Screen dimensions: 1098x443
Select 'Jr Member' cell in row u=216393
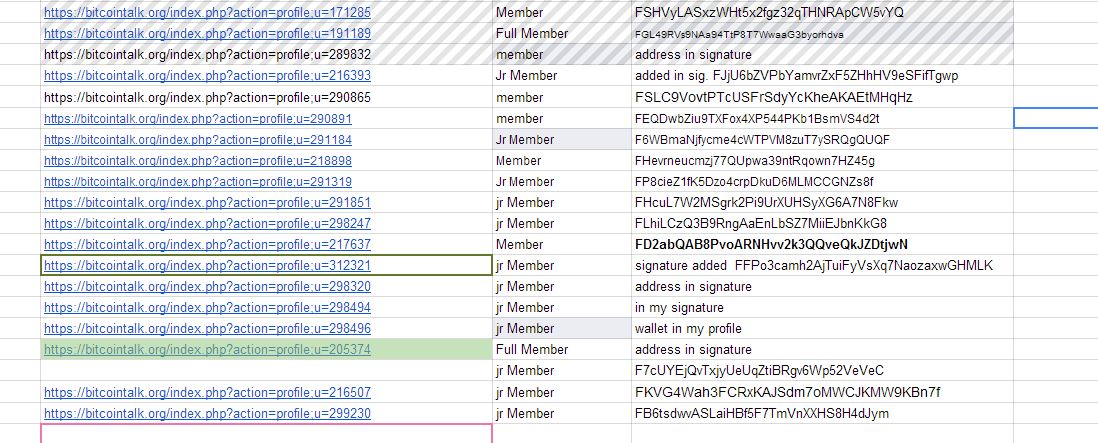(x=562, y=76)
